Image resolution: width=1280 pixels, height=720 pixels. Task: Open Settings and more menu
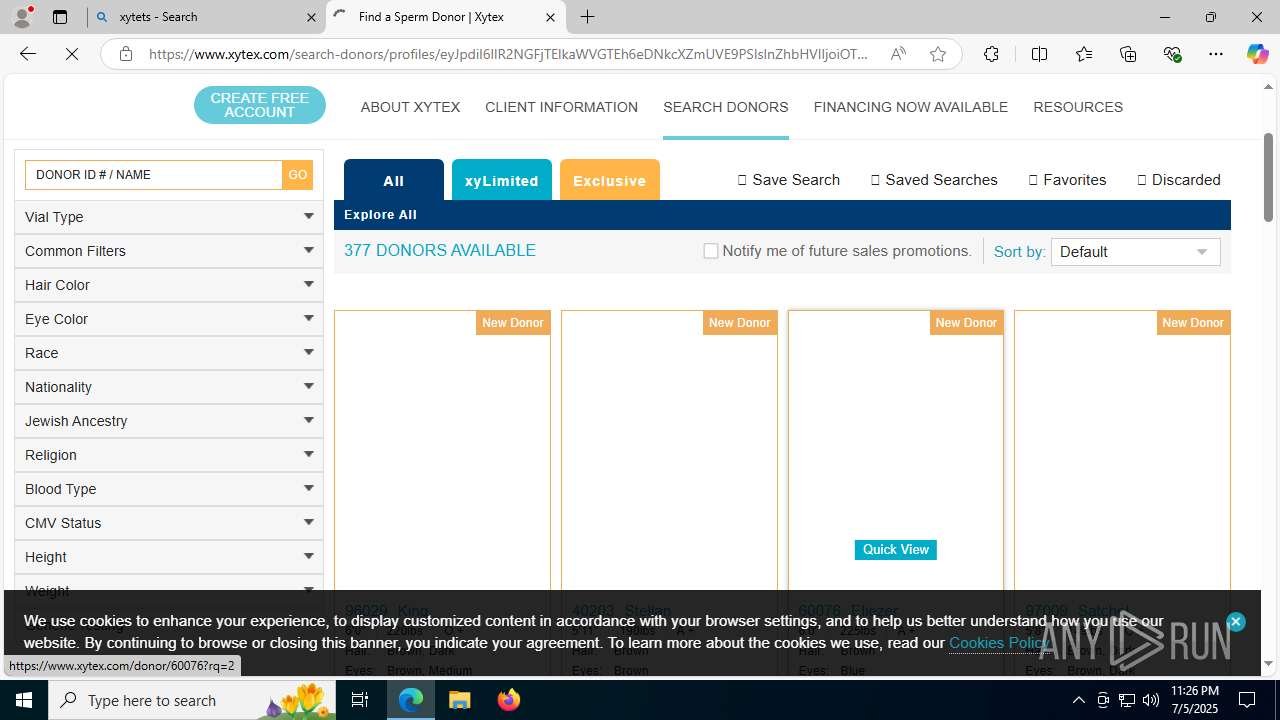pos(1216,54)
